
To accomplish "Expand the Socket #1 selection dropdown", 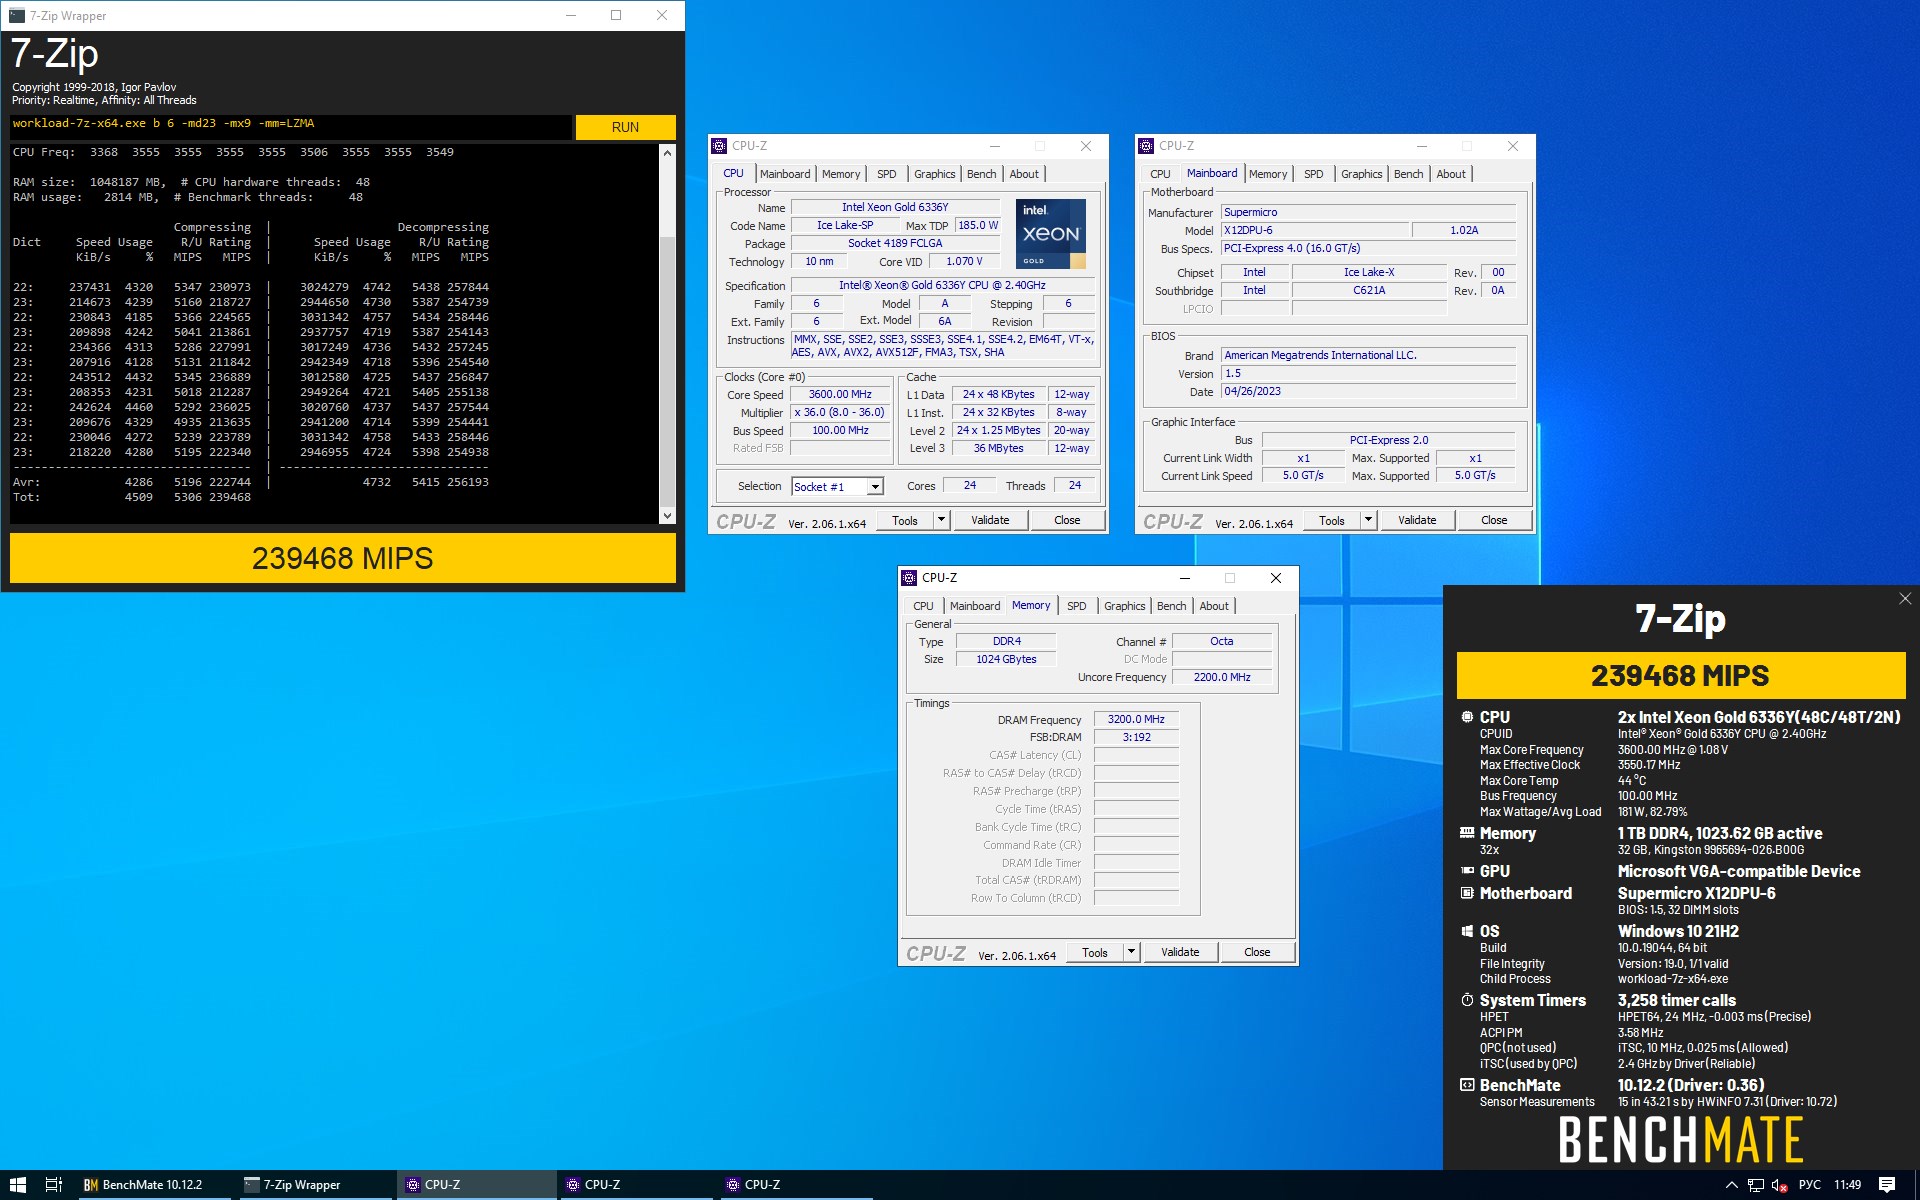I will pyautogui.click(x=875, y=487).
